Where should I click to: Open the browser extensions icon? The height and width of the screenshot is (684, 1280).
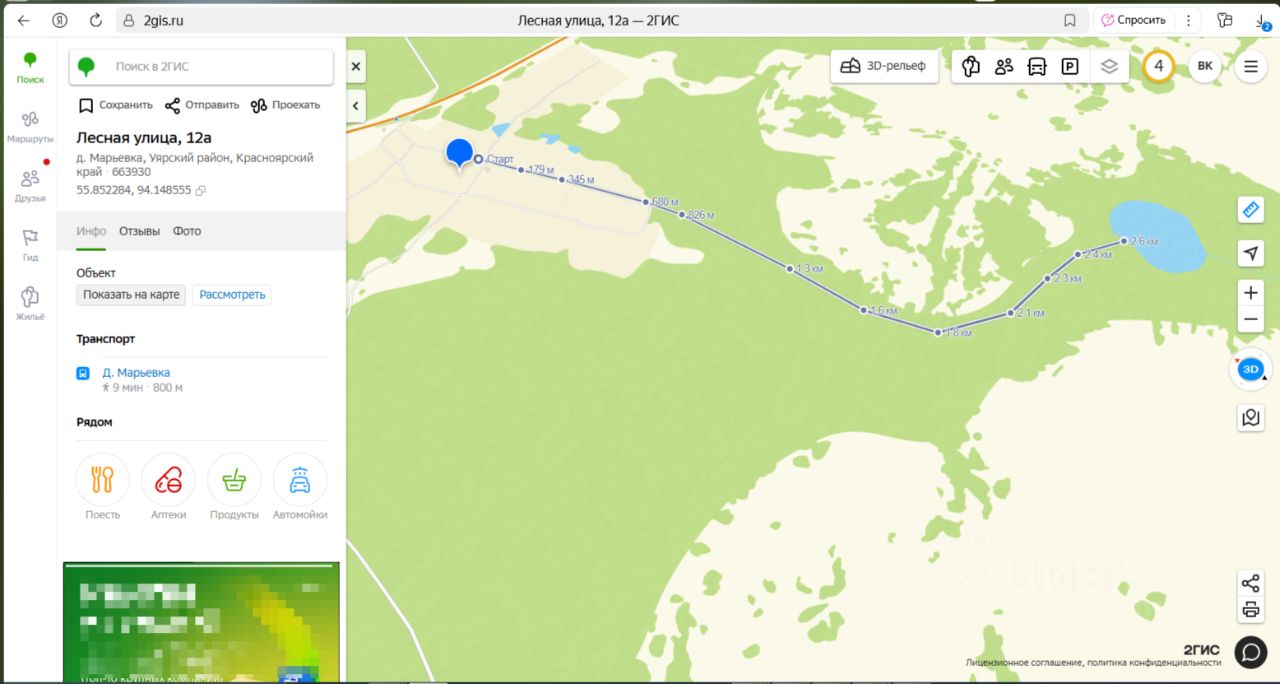click(x=1225, y=20)
